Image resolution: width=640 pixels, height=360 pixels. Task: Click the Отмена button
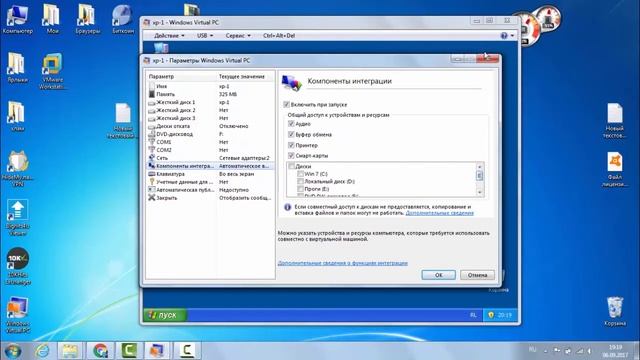point(477,275)
